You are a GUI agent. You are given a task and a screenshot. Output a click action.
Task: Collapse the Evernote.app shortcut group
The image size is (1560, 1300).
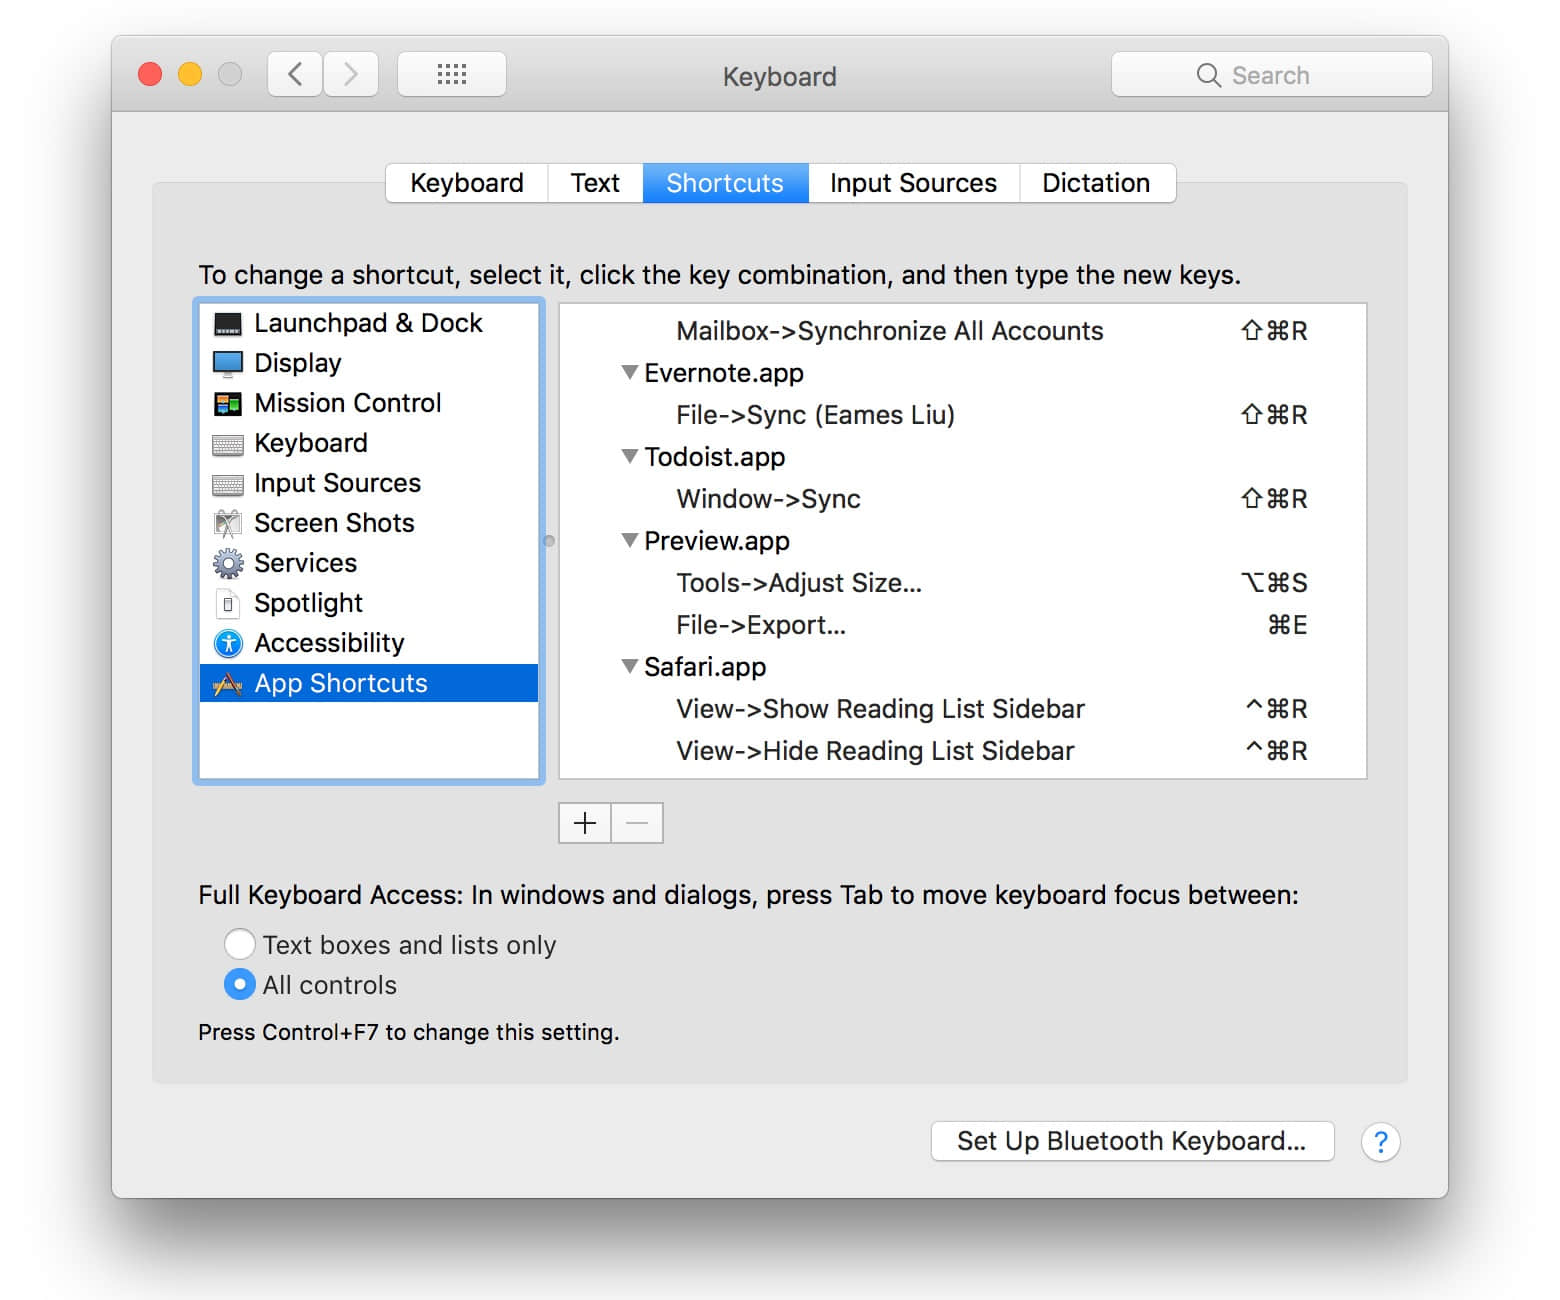point(629,373)
